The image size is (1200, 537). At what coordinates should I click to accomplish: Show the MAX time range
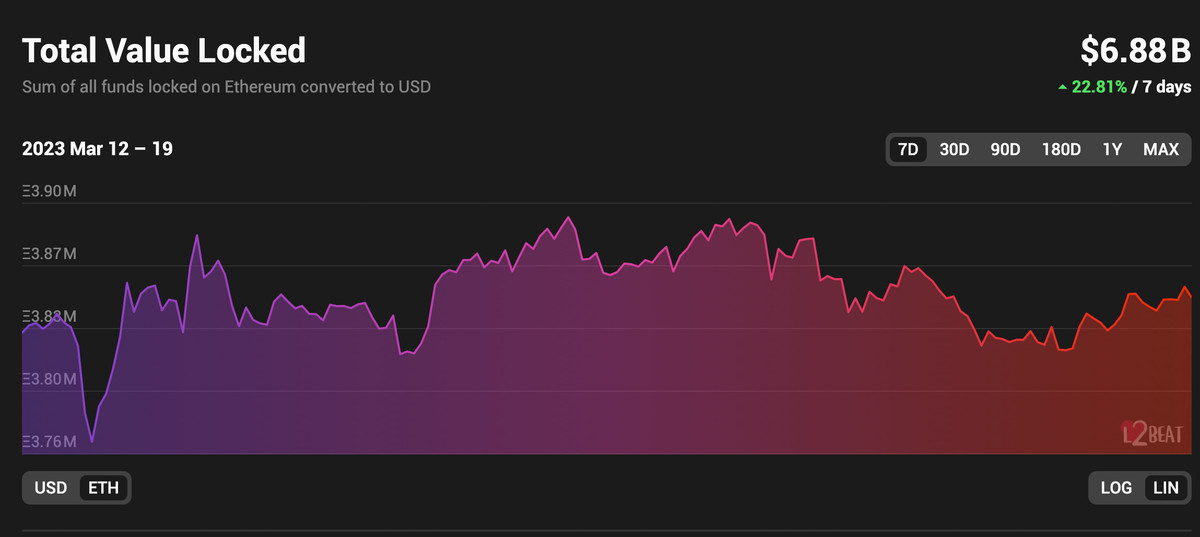click(1161, 150)
